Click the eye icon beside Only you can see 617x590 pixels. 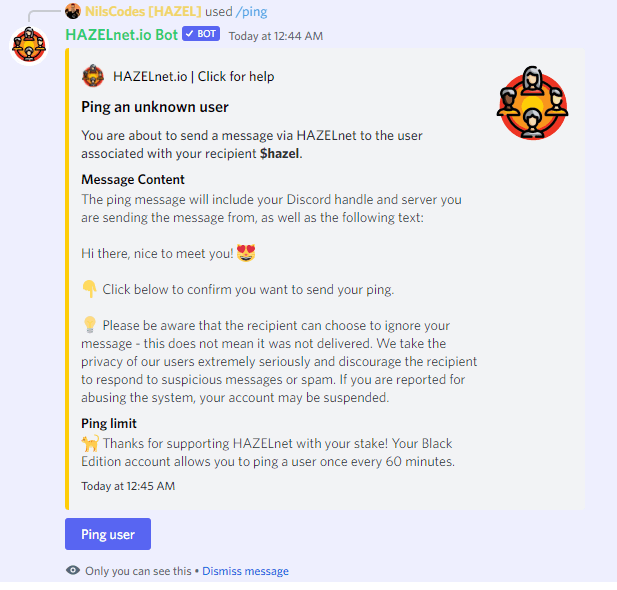73,570
